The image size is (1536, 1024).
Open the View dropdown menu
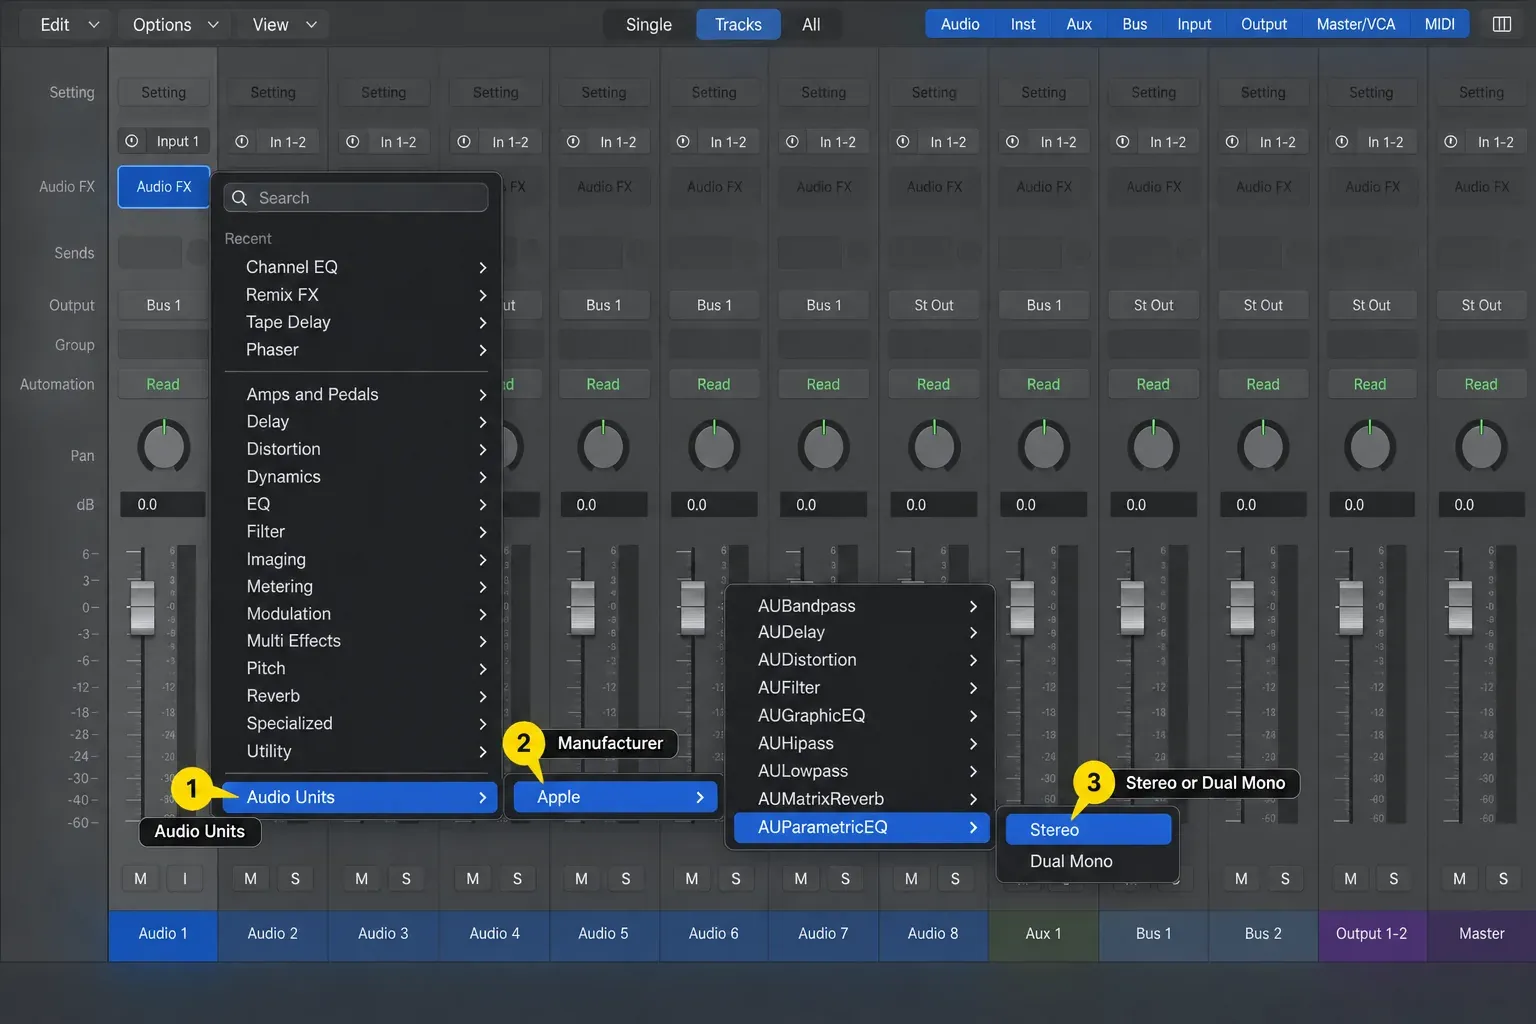click(284, 24)
